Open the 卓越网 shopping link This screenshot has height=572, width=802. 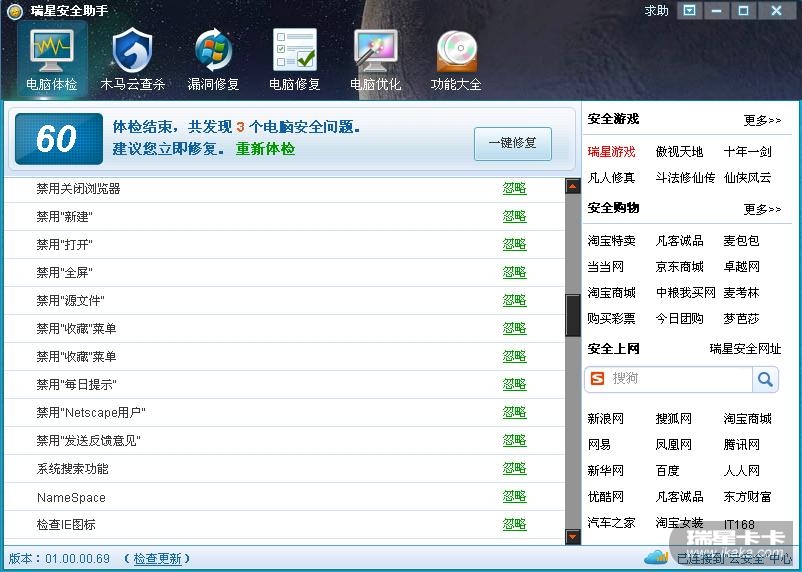point(741,267)
